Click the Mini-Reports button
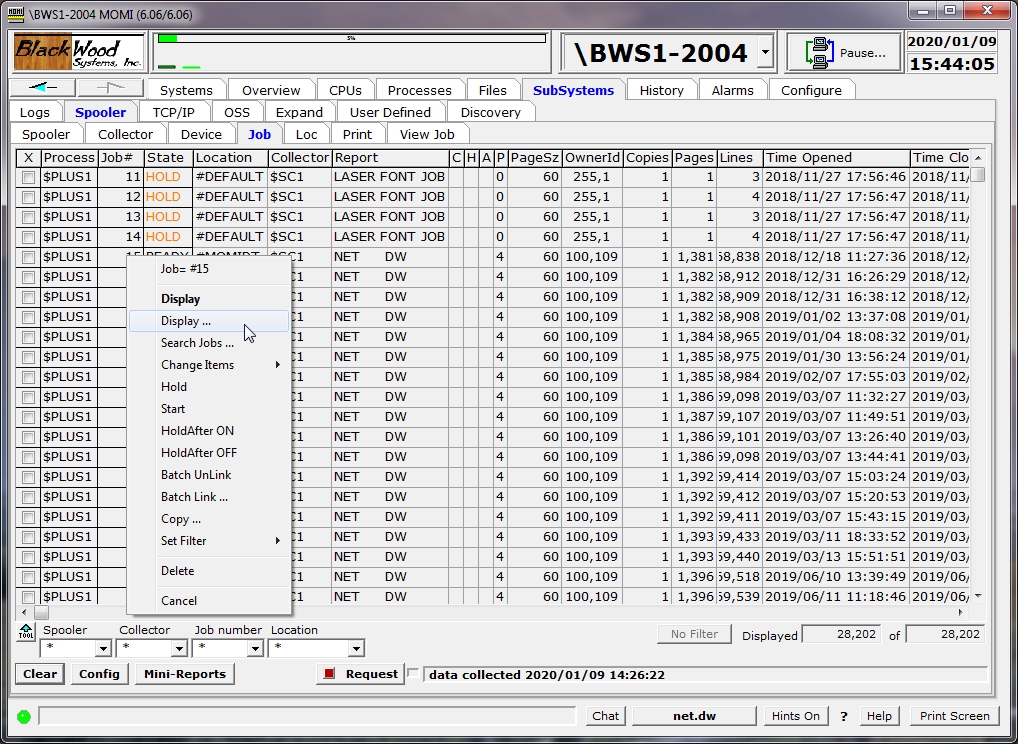1018x744 pixels. click(x=185, y=674)
